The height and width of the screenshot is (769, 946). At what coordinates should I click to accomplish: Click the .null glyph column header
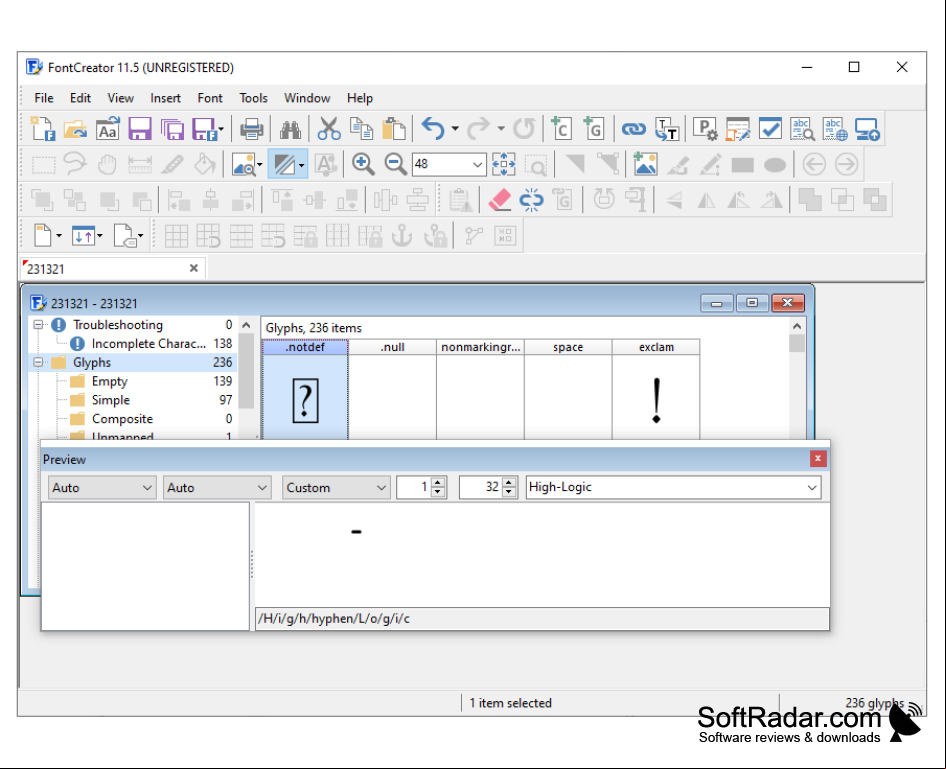(392, 347)
